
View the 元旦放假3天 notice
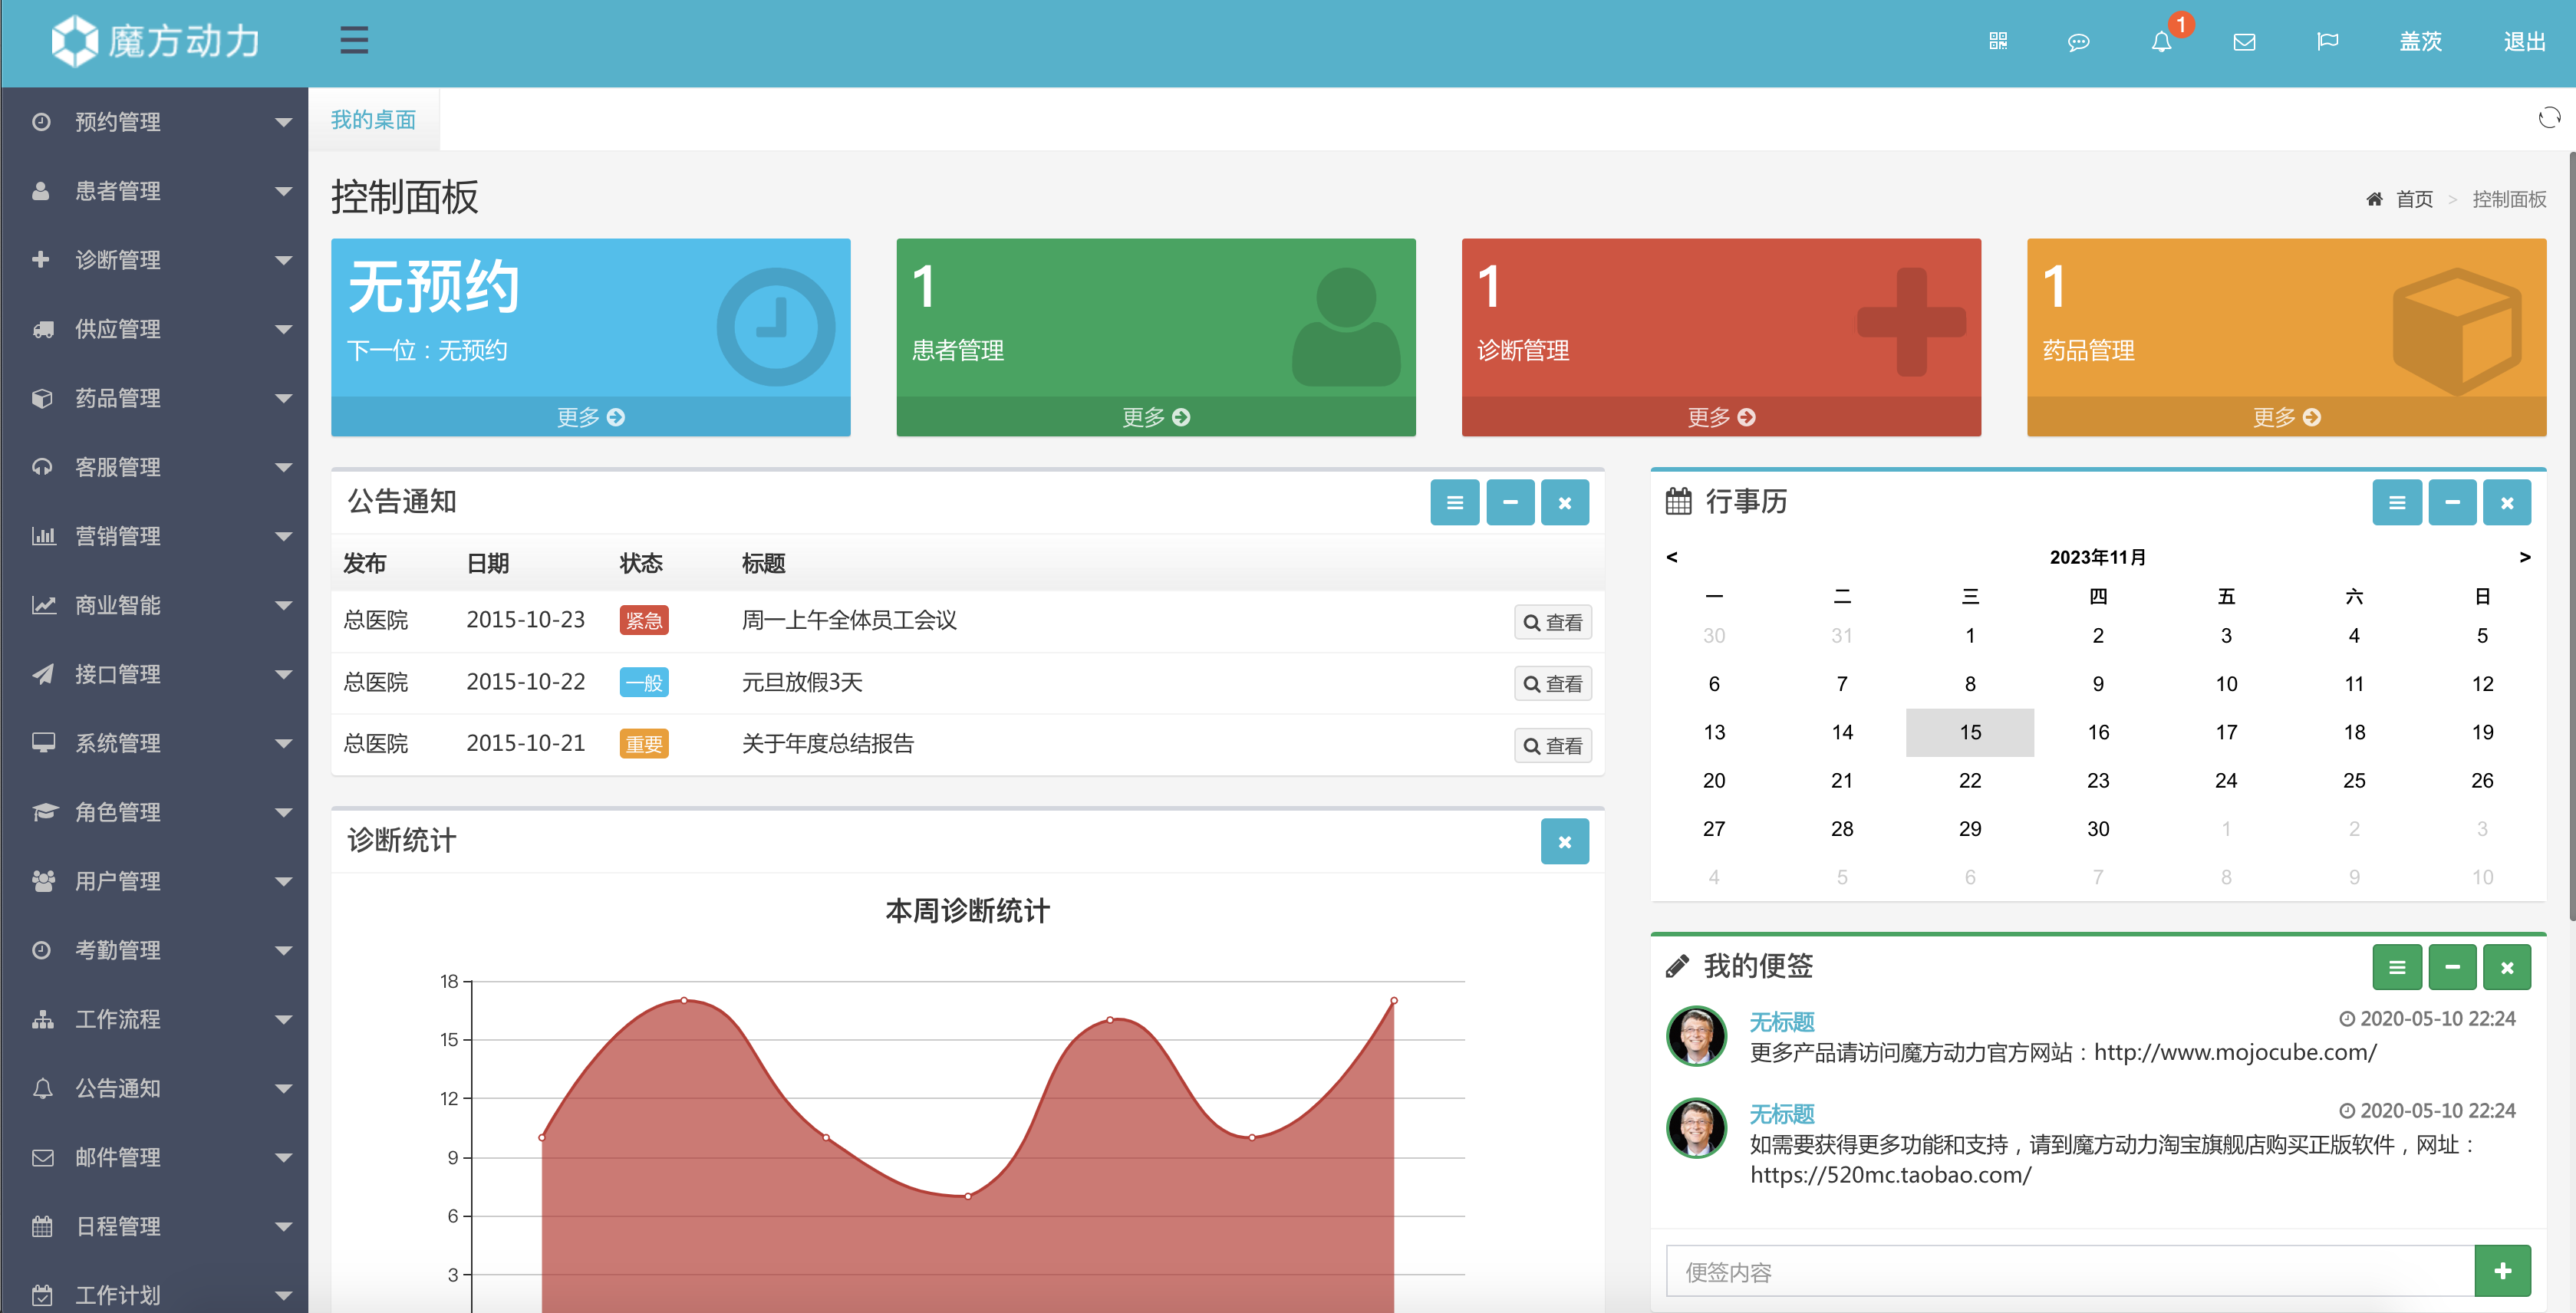pos(1552,684)
